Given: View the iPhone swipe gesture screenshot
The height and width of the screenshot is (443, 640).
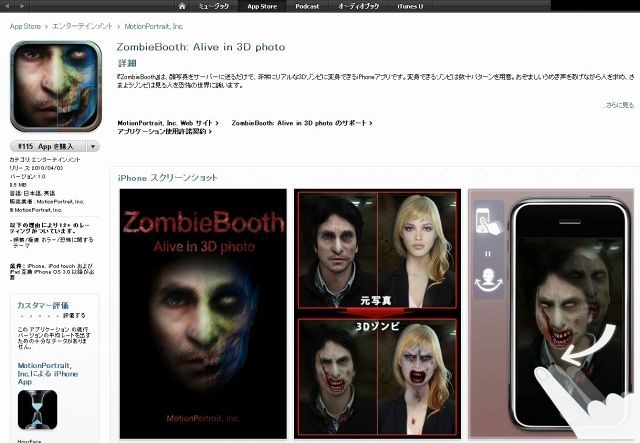Looking at the screenshot, I should (x=551, y=314).
